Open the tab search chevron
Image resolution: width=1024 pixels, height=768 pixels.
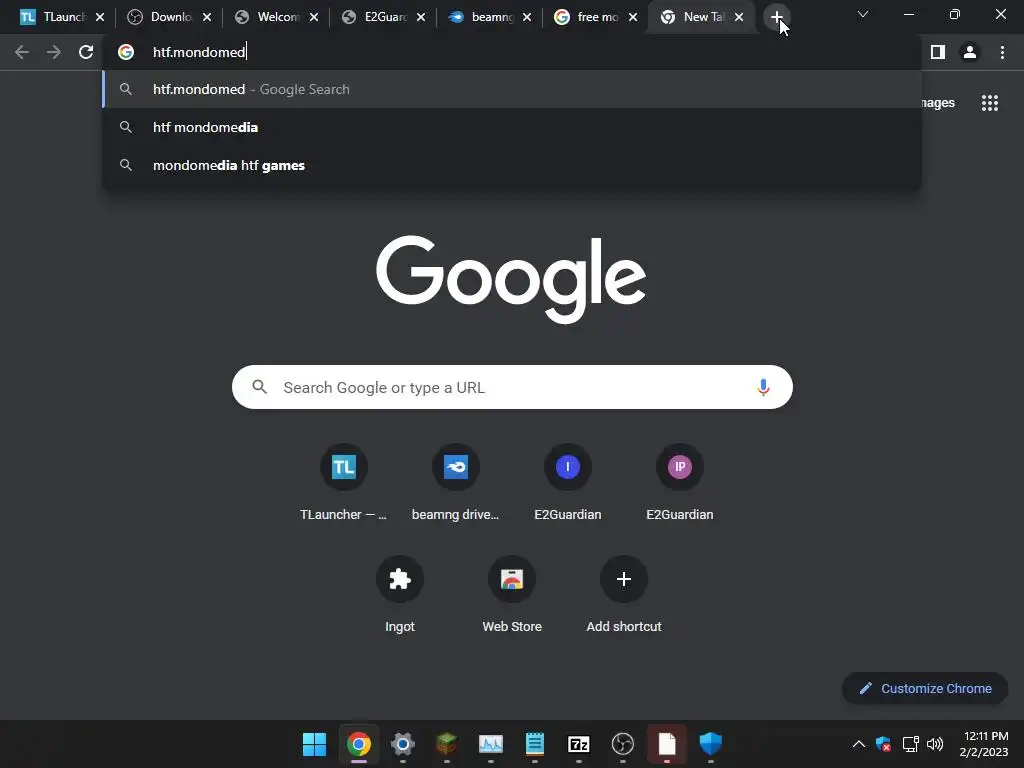point(863,14)
